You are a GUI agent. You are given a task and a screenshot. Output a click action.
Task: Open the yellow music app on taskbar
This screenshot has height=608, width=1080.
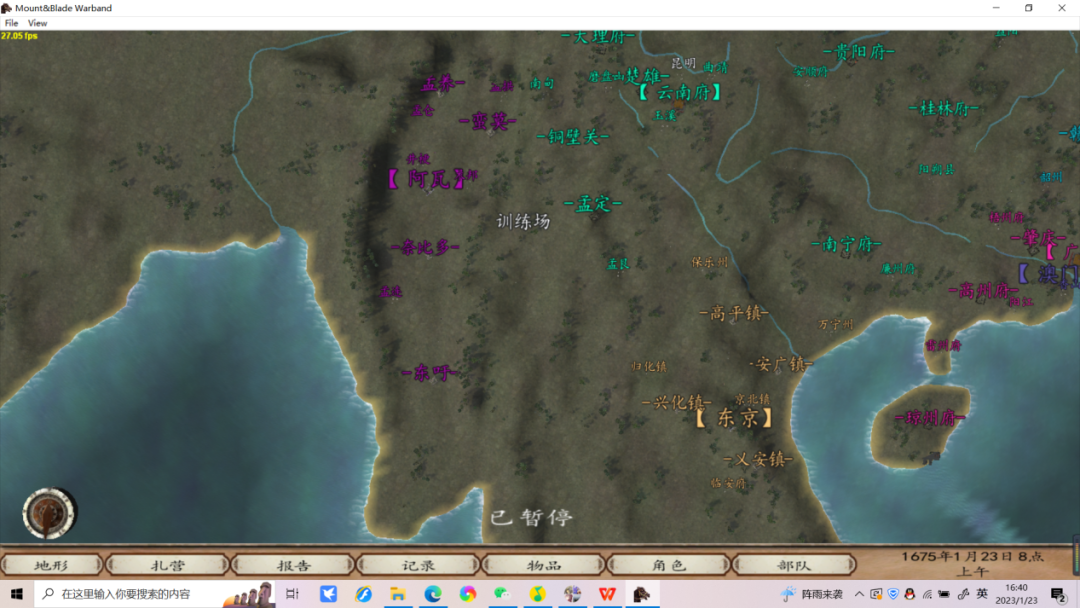click(537, 594)
